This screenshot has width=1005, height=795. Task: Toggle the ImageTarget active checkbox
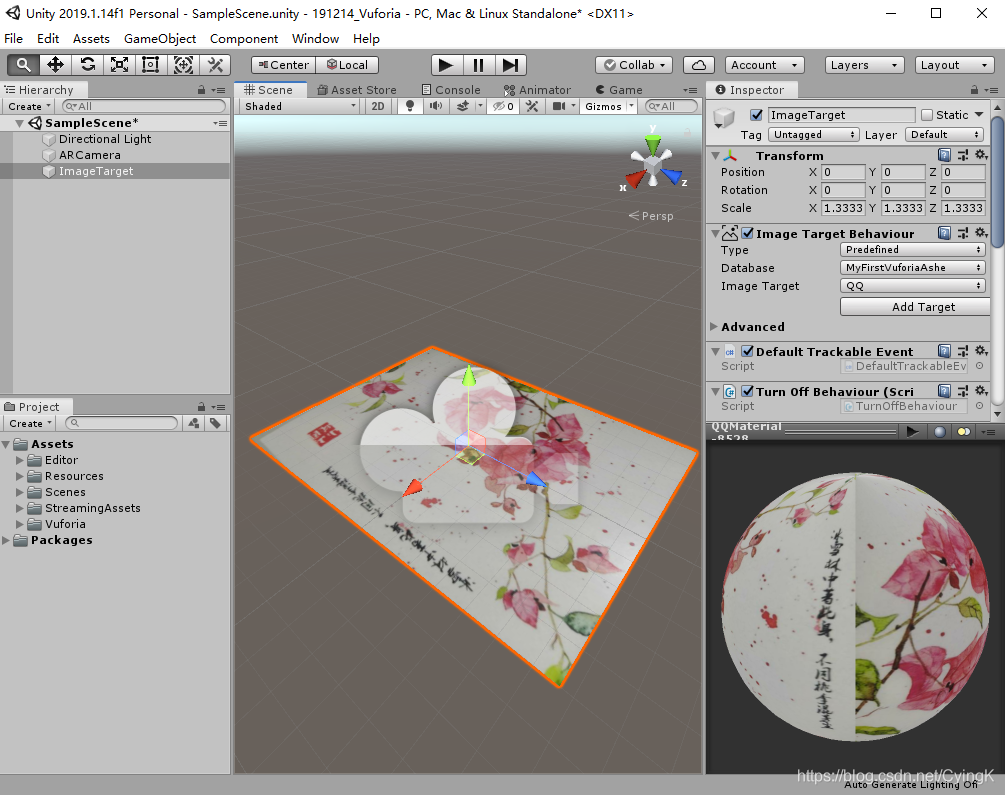pyautogui.click(x=756, y=115)
